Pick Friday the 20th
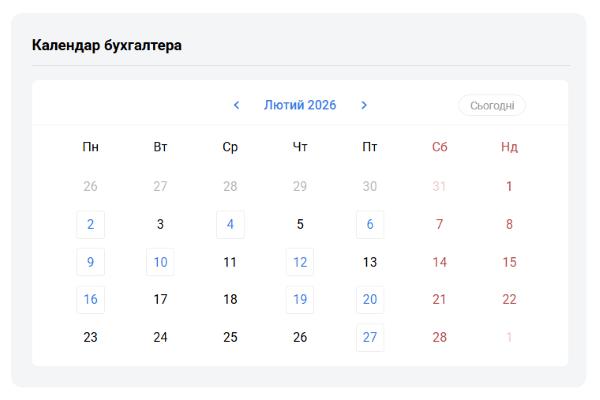Viewport: 600px width, 400px height. click(370, 299)
